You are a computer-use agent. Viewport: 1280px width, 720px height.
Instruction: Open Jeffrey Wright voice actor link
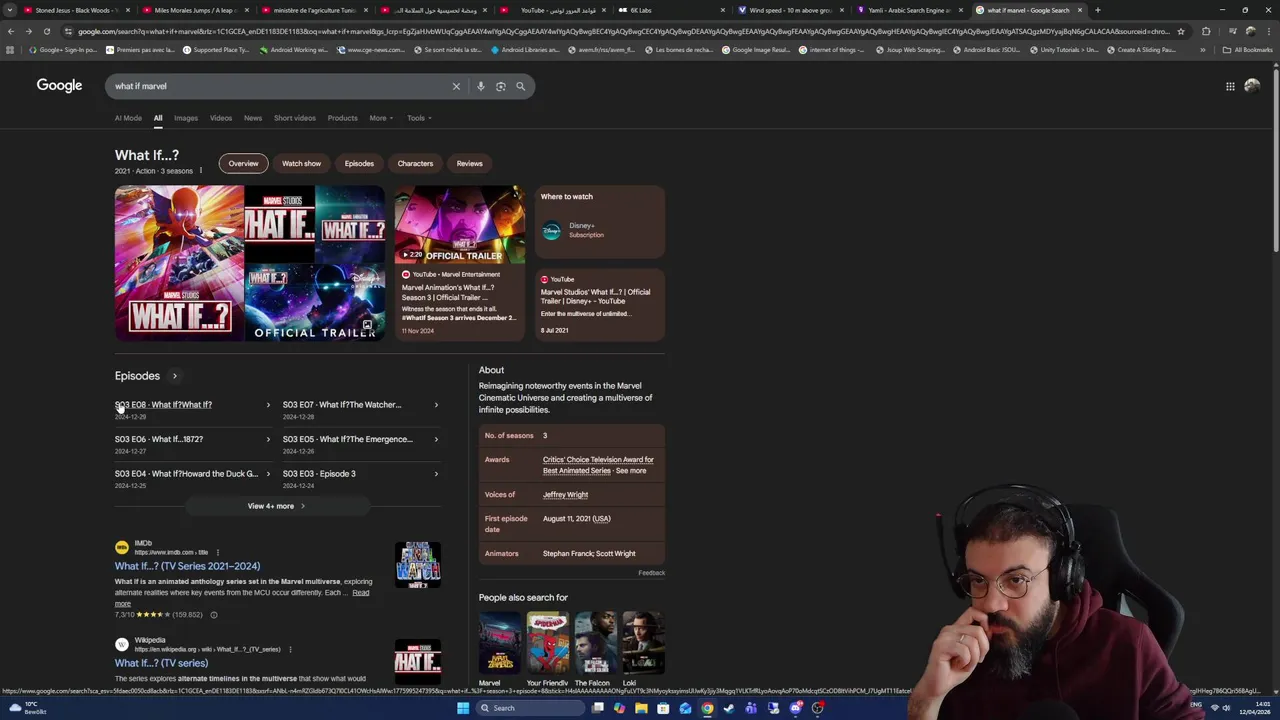point(565,494)
